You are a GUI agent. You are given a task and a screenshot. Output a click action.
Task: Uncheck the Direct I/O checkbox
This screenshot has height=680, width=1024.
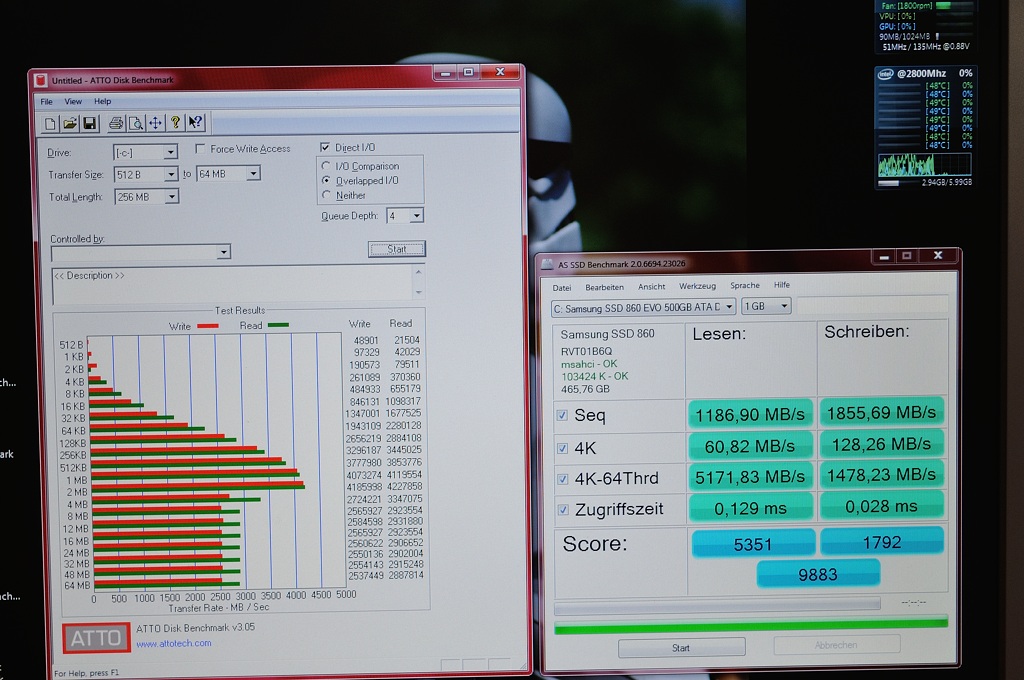(325, 147)
